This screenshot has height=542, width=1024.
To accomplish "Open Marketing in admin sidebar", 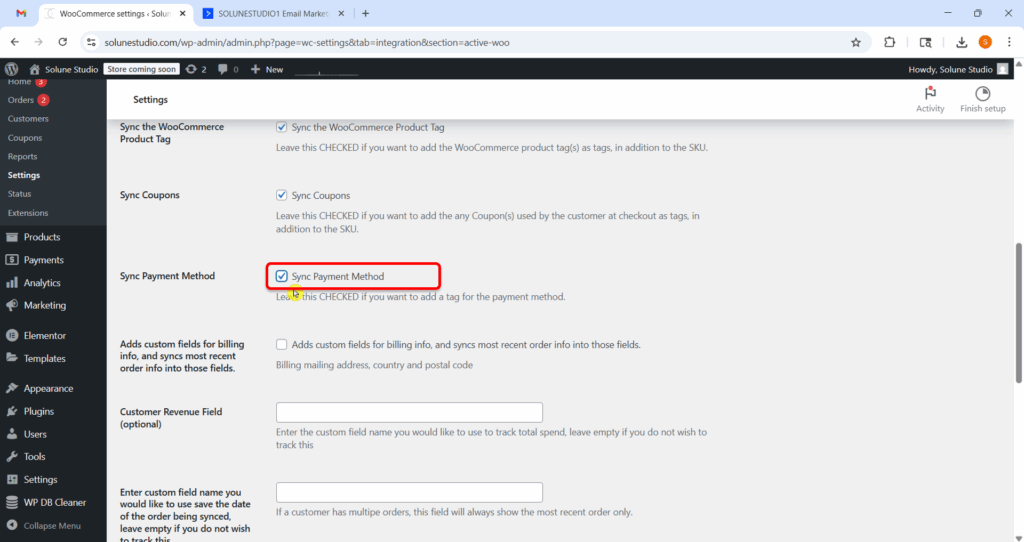I will tap(44, 305).
